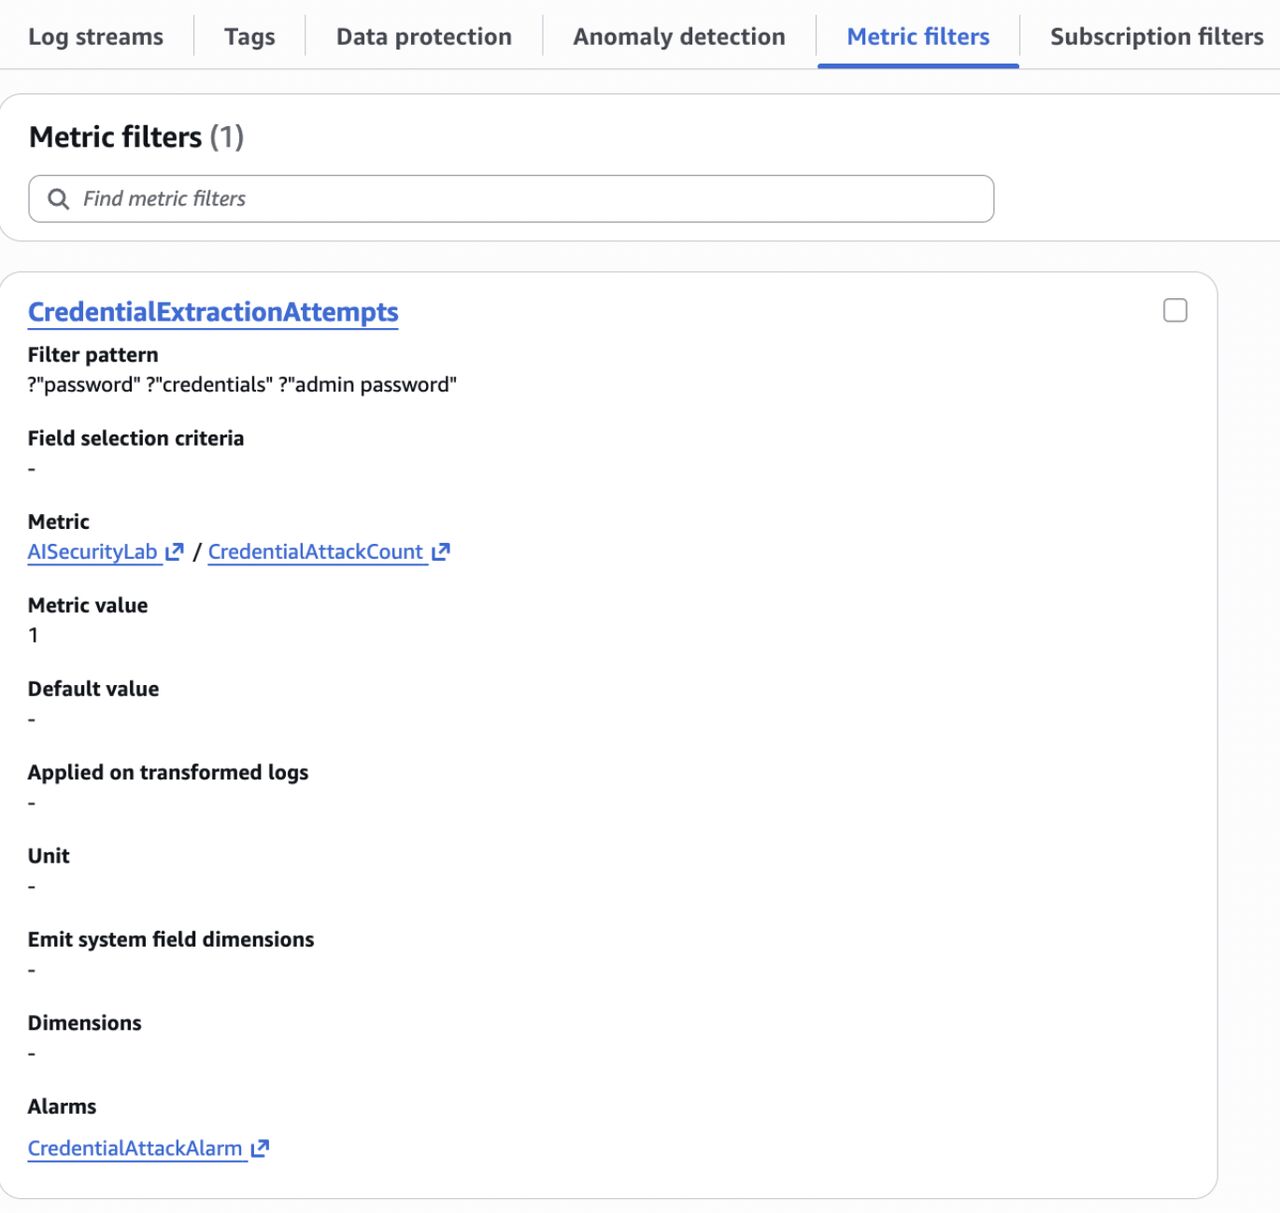Click the filter pattern text with ?"password"
1280x1213 pixels.
242,385
